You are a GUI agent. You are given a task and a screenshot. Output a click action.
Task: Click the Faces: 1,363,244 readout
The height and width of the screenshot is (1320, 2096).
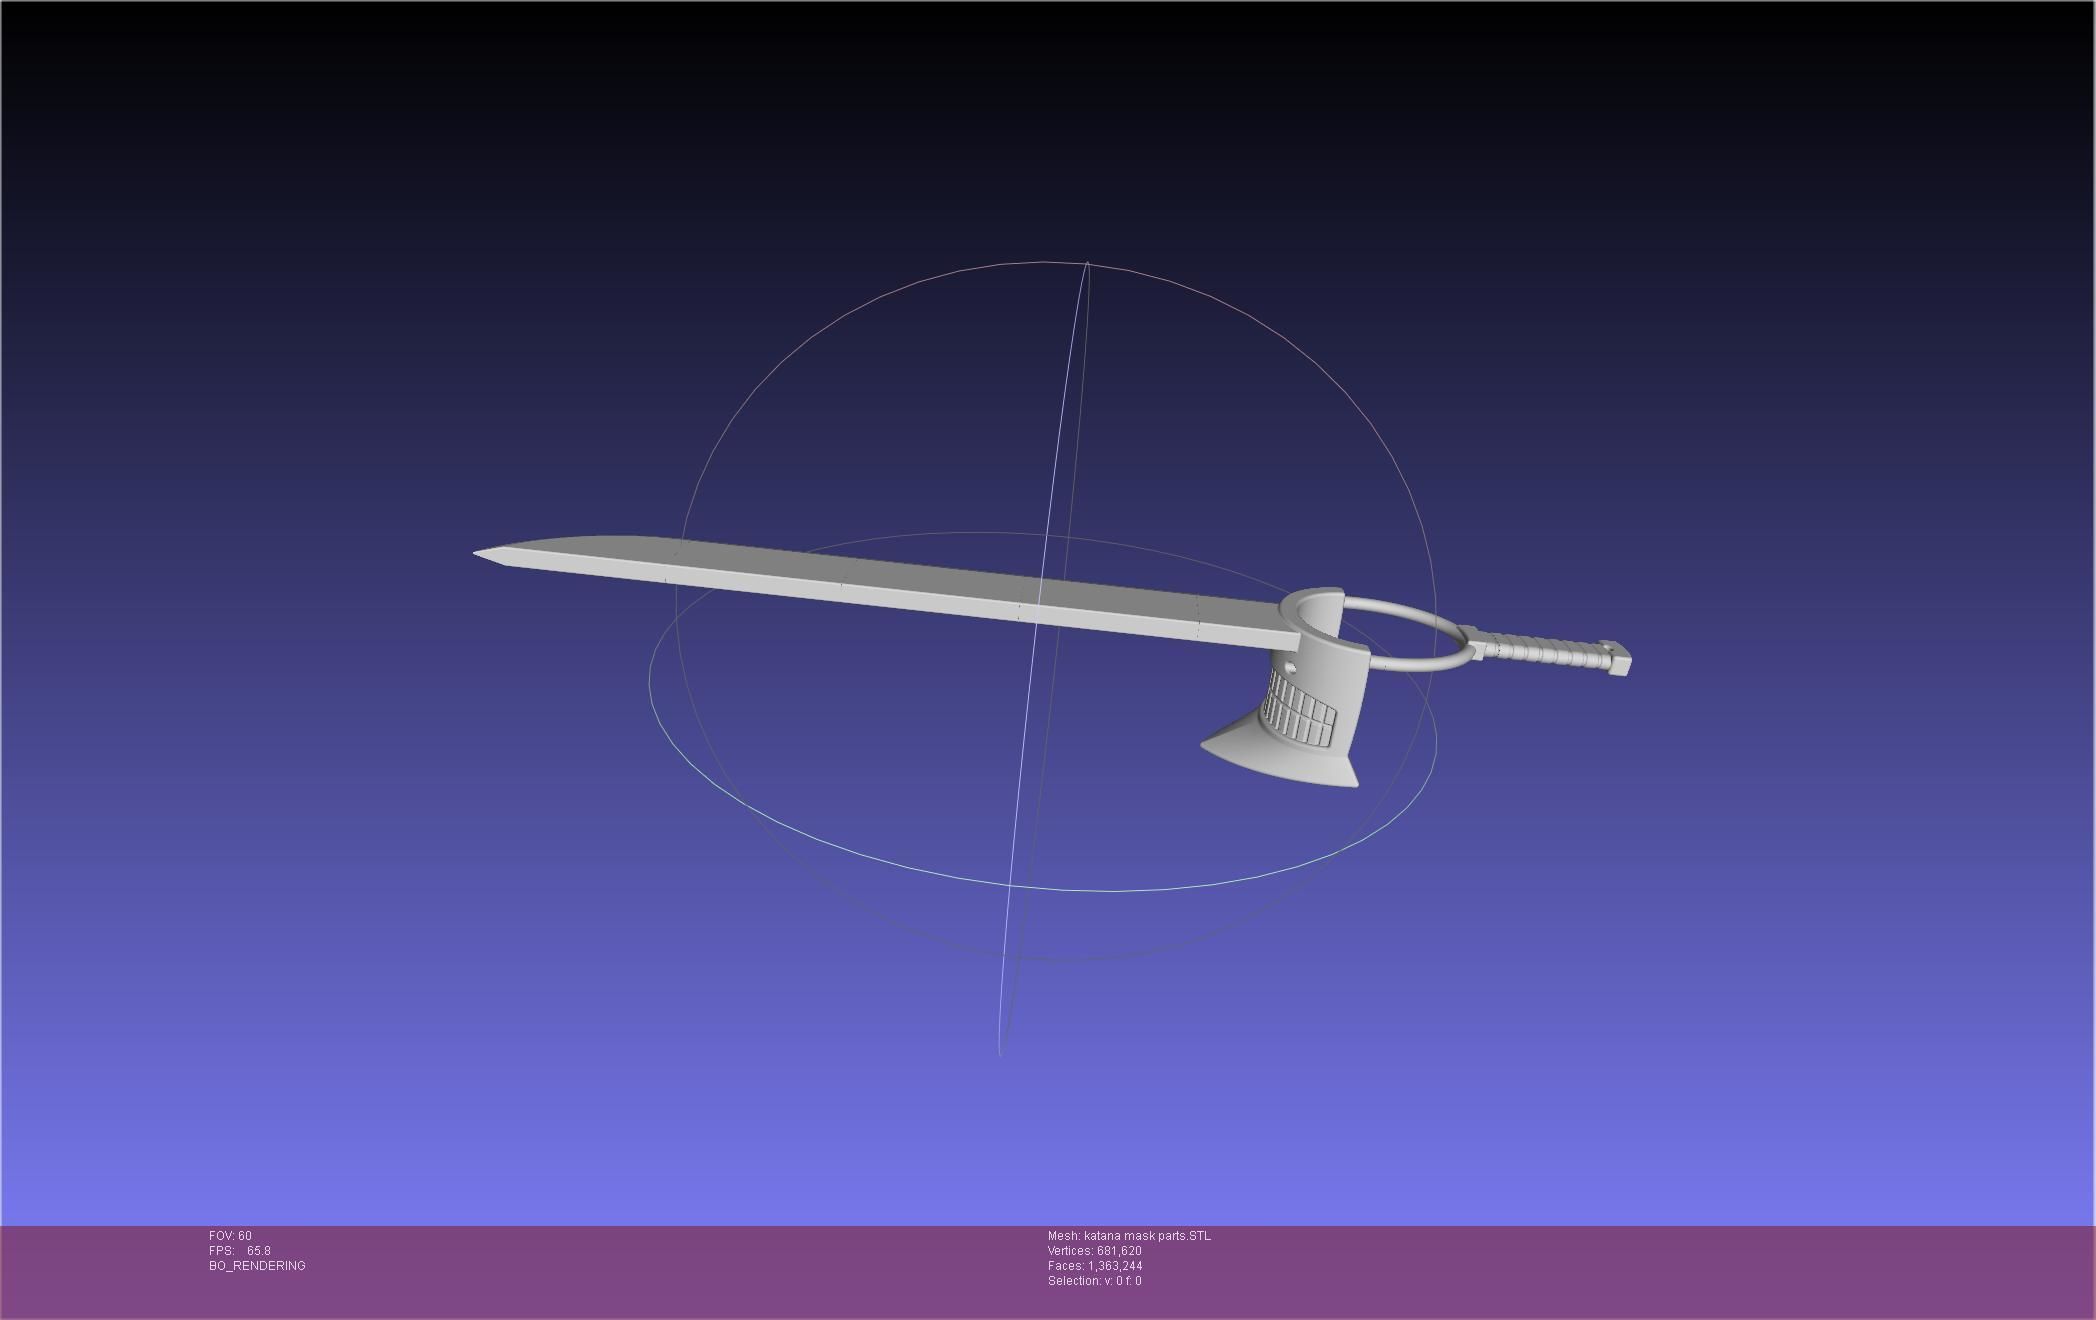point(1094,1266)
